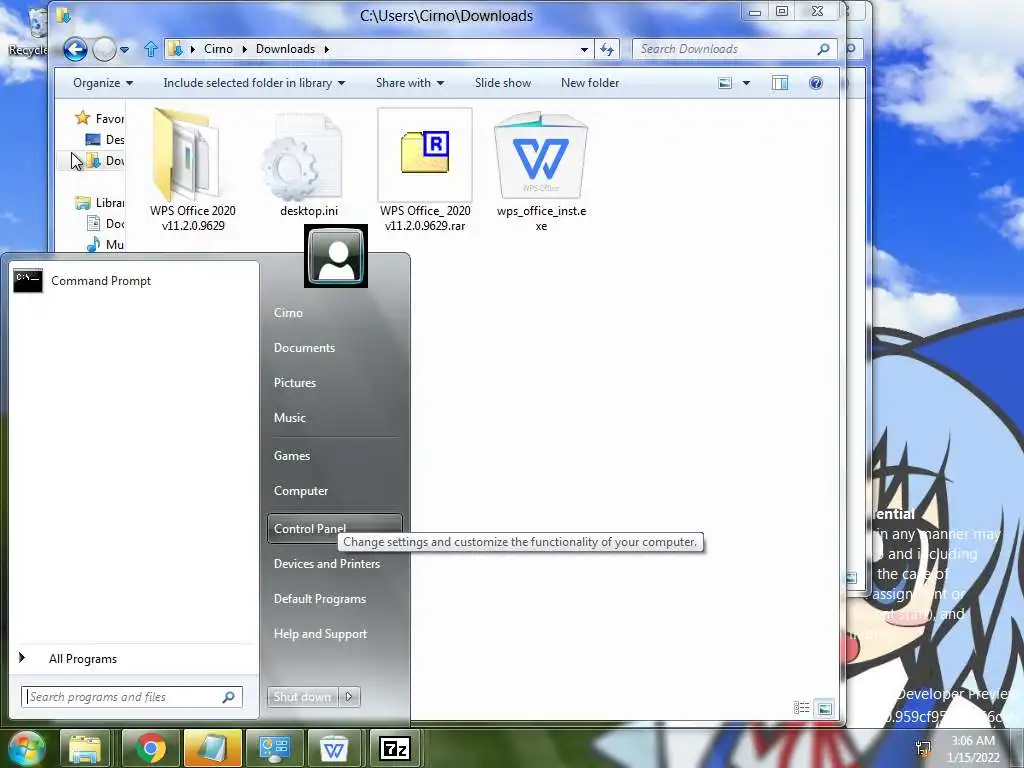The width and height of the screenshot is (1024, 768).
Task: Open Control Panel from Start menu
Action: pyautogui.click(x=334, y=528)
